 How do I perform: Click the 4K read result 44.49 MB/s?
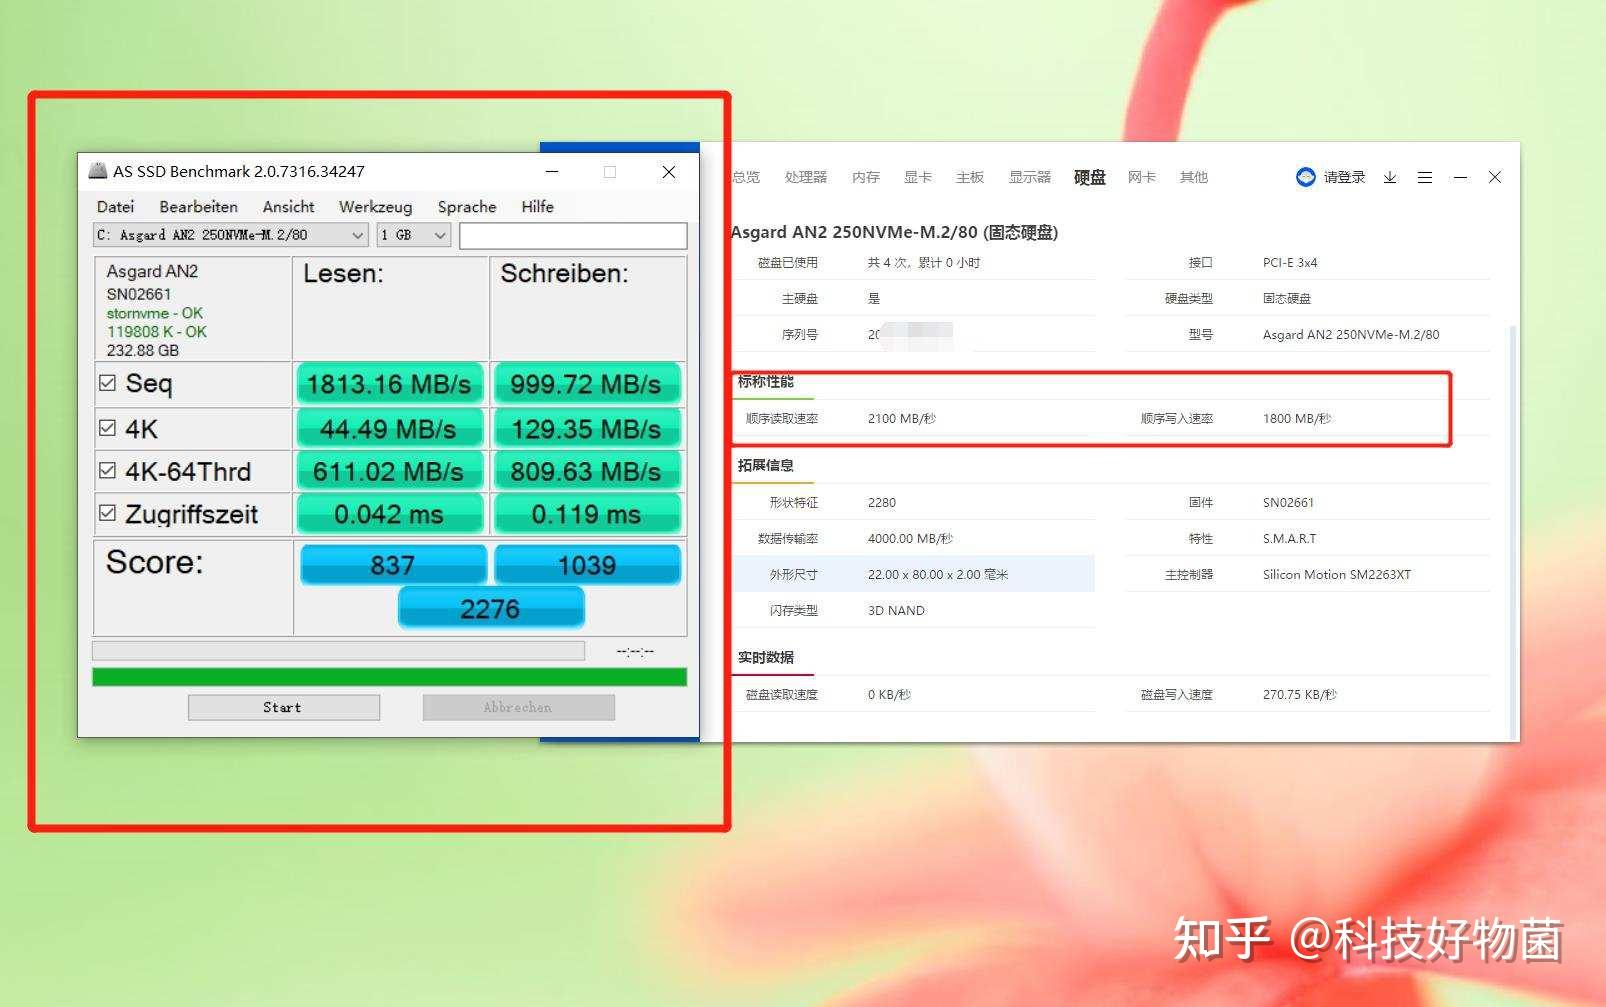tap(389, 429)
